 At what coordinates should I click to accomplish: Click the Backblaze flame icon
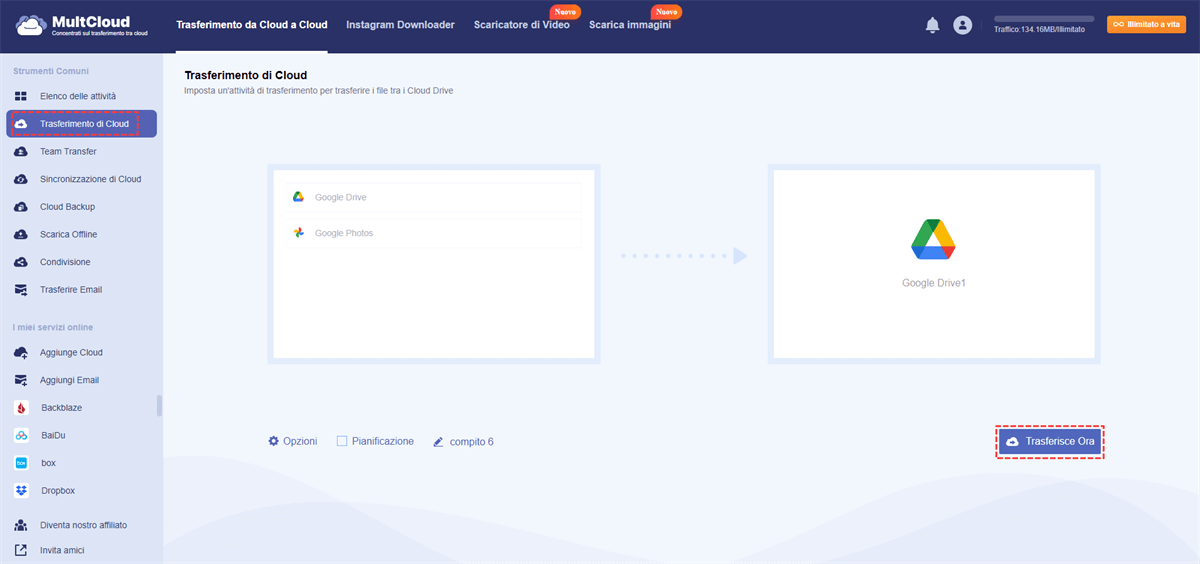(20, 408)
